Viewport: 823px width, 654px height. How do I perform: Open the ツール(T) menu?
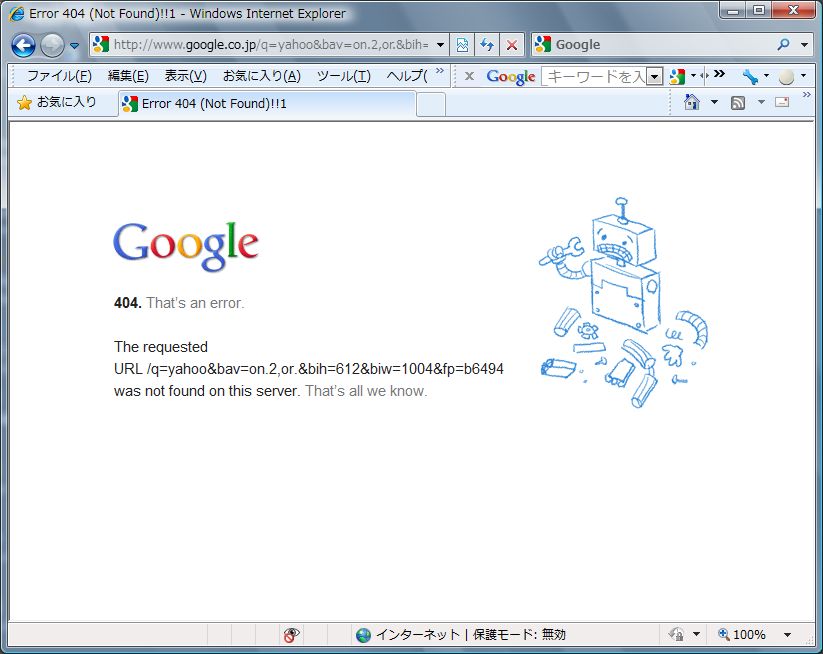coord(344,77)
